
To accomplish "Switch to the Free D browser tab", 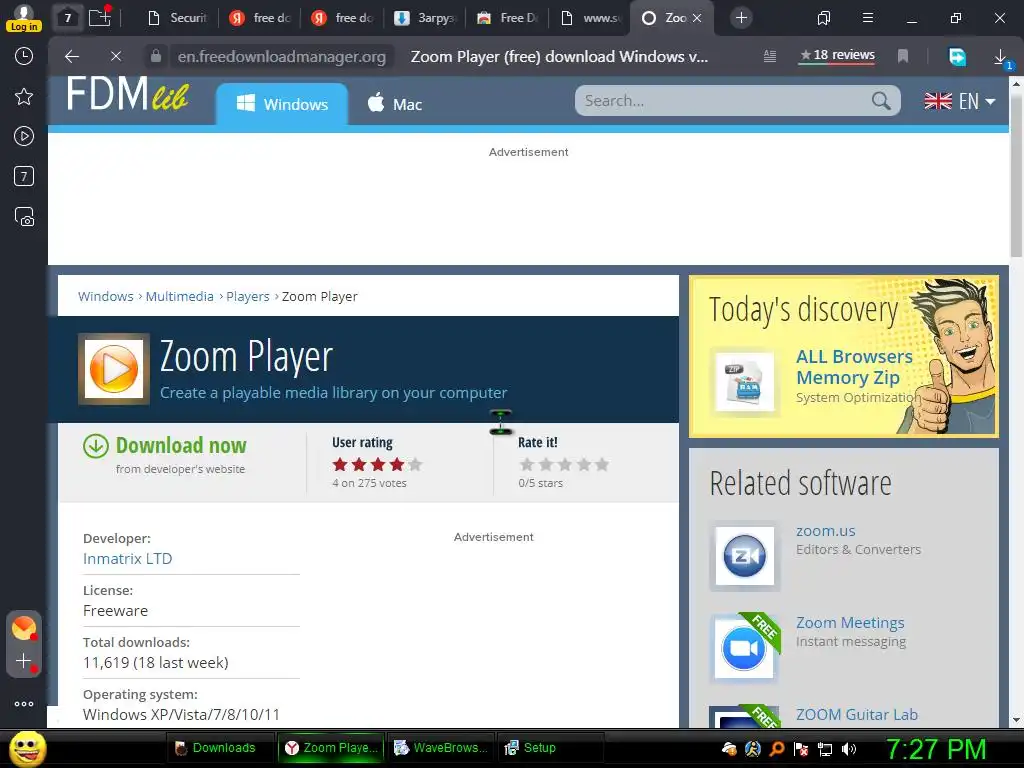I will click(507, 18).
